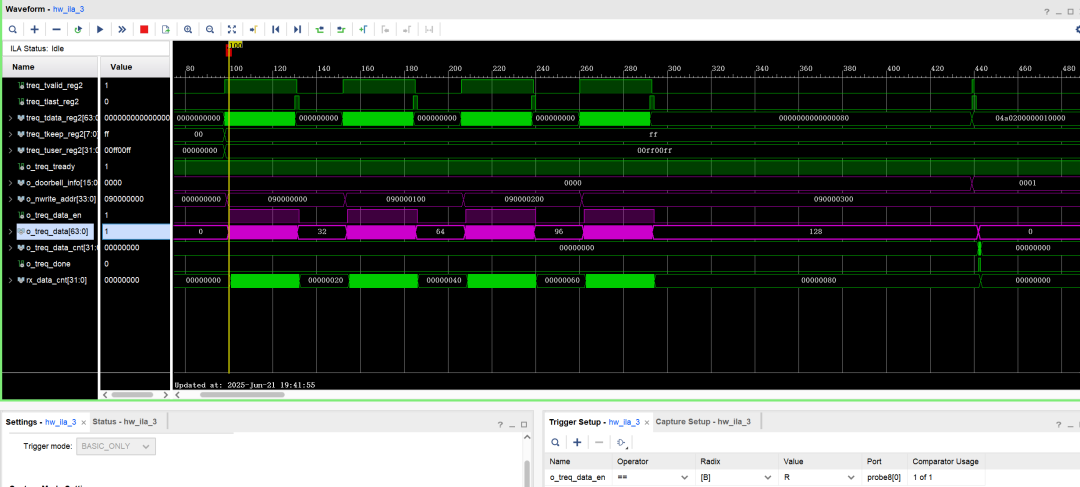The height and width of the screenshot is (487, 1080).
Task: Jump to next transition icon
Action: point(342,30)
